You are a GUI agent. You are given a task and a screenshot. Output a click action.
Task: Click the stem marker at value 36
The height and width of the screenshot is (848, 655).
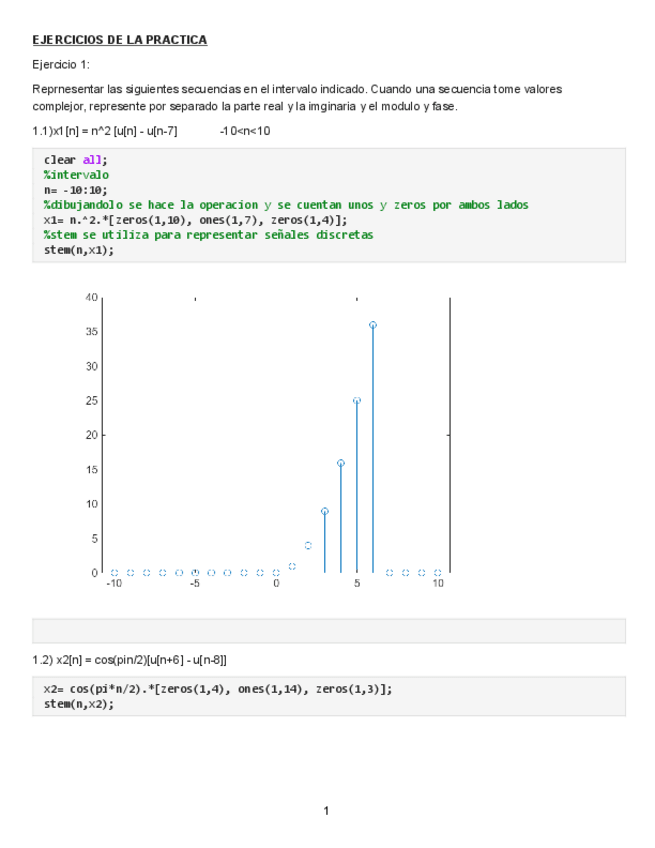(373, 325)
